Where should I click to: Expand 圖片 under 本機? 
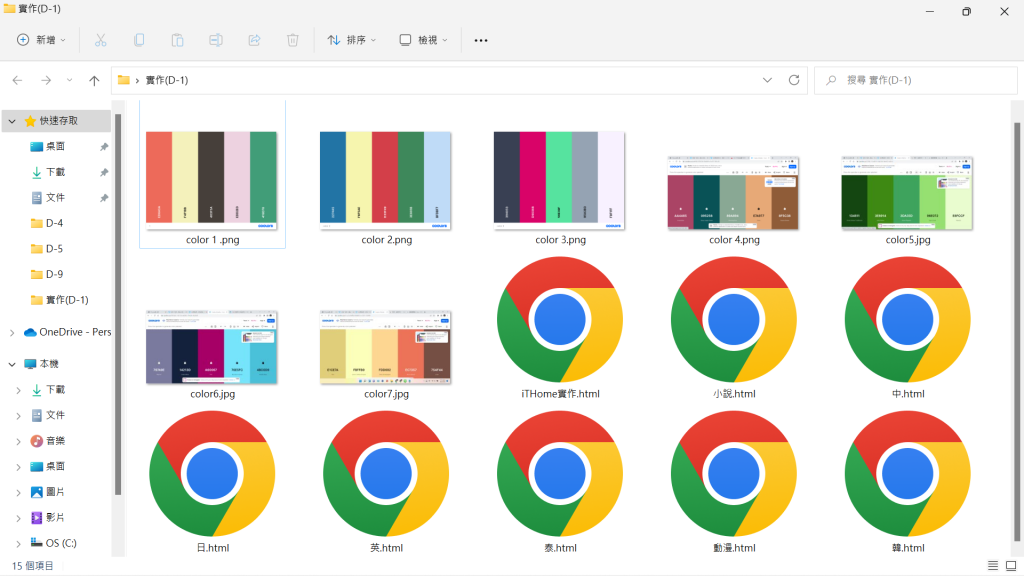coord(18,492)
